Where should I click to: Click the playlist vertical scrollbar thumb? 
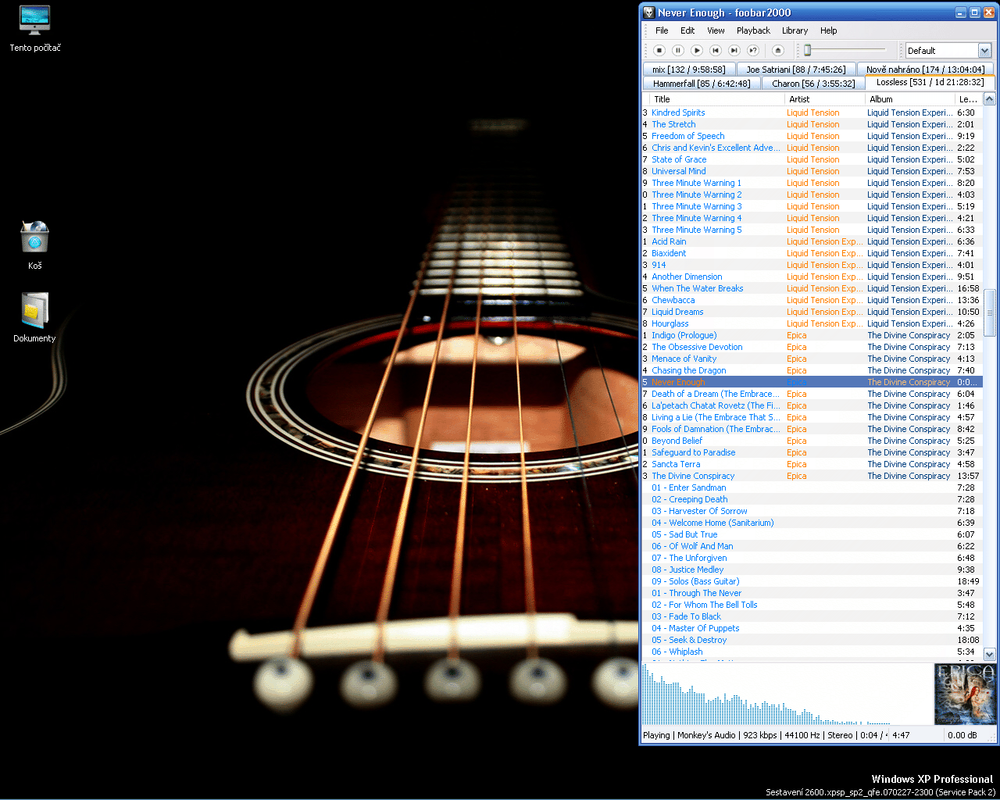coord(989,313)
